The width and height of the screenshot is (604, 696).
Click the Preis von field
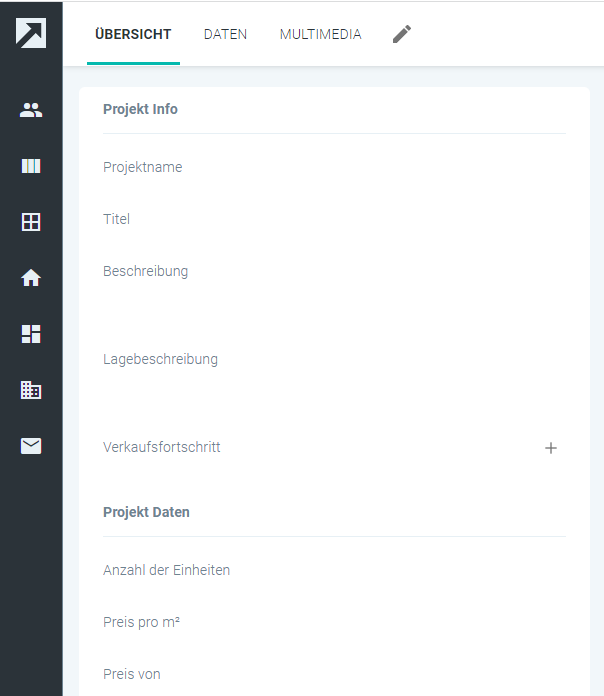pos(334,674)
